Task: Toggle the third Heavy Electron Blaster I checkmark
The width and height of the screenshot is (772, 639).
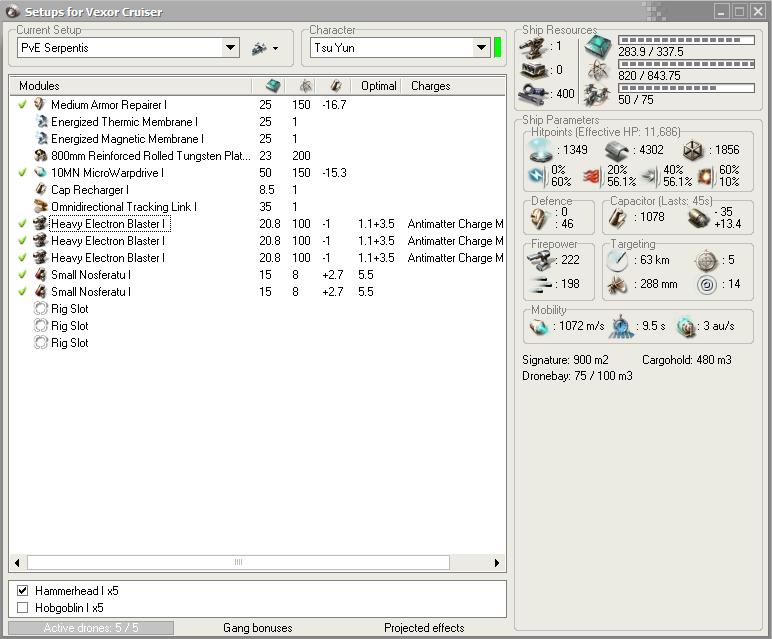Action: point(22,257)
